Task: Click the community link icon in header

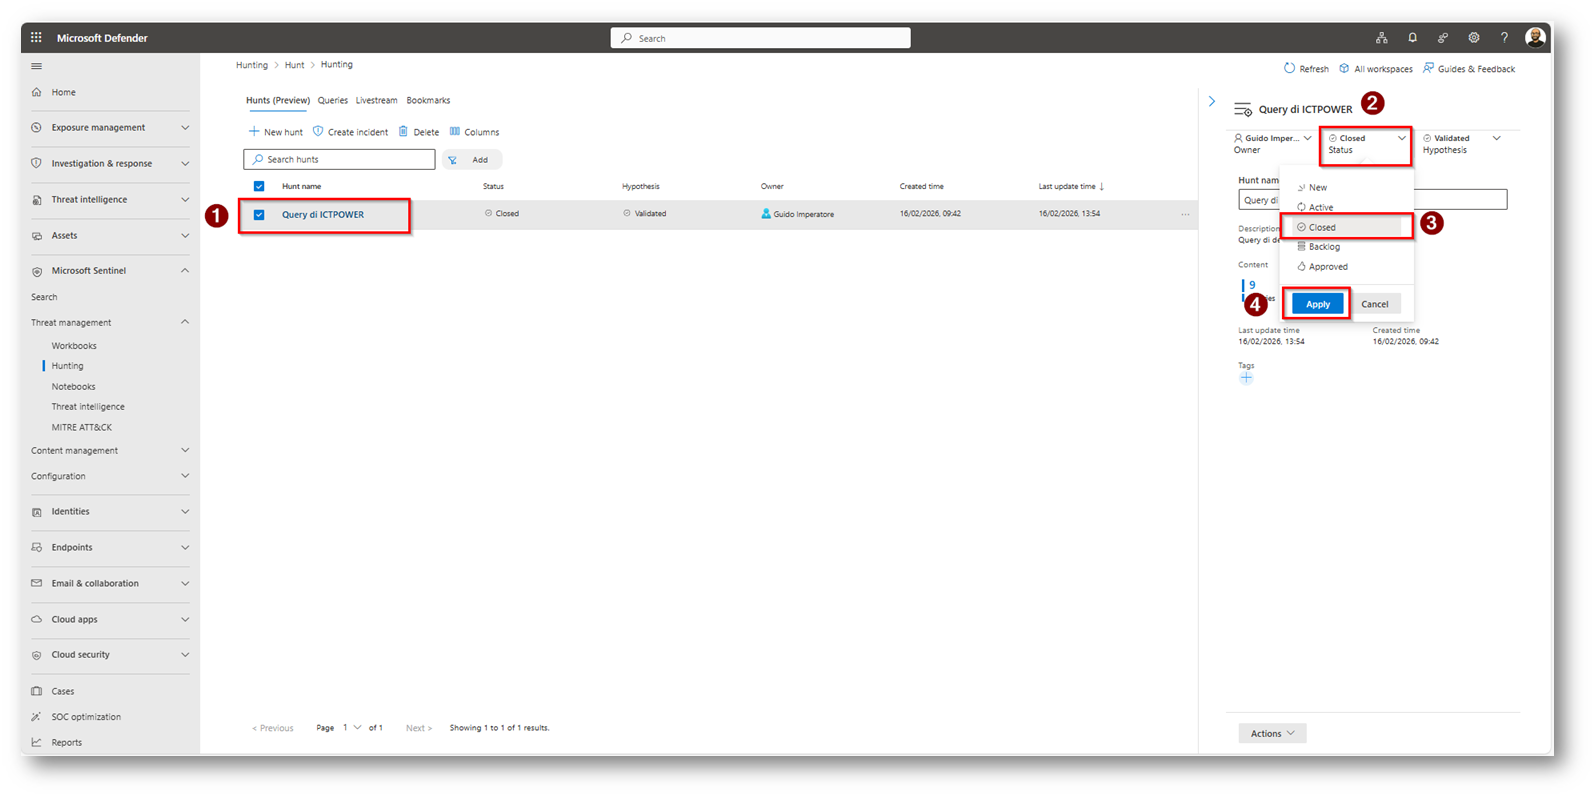Action: pos(1442,38)
